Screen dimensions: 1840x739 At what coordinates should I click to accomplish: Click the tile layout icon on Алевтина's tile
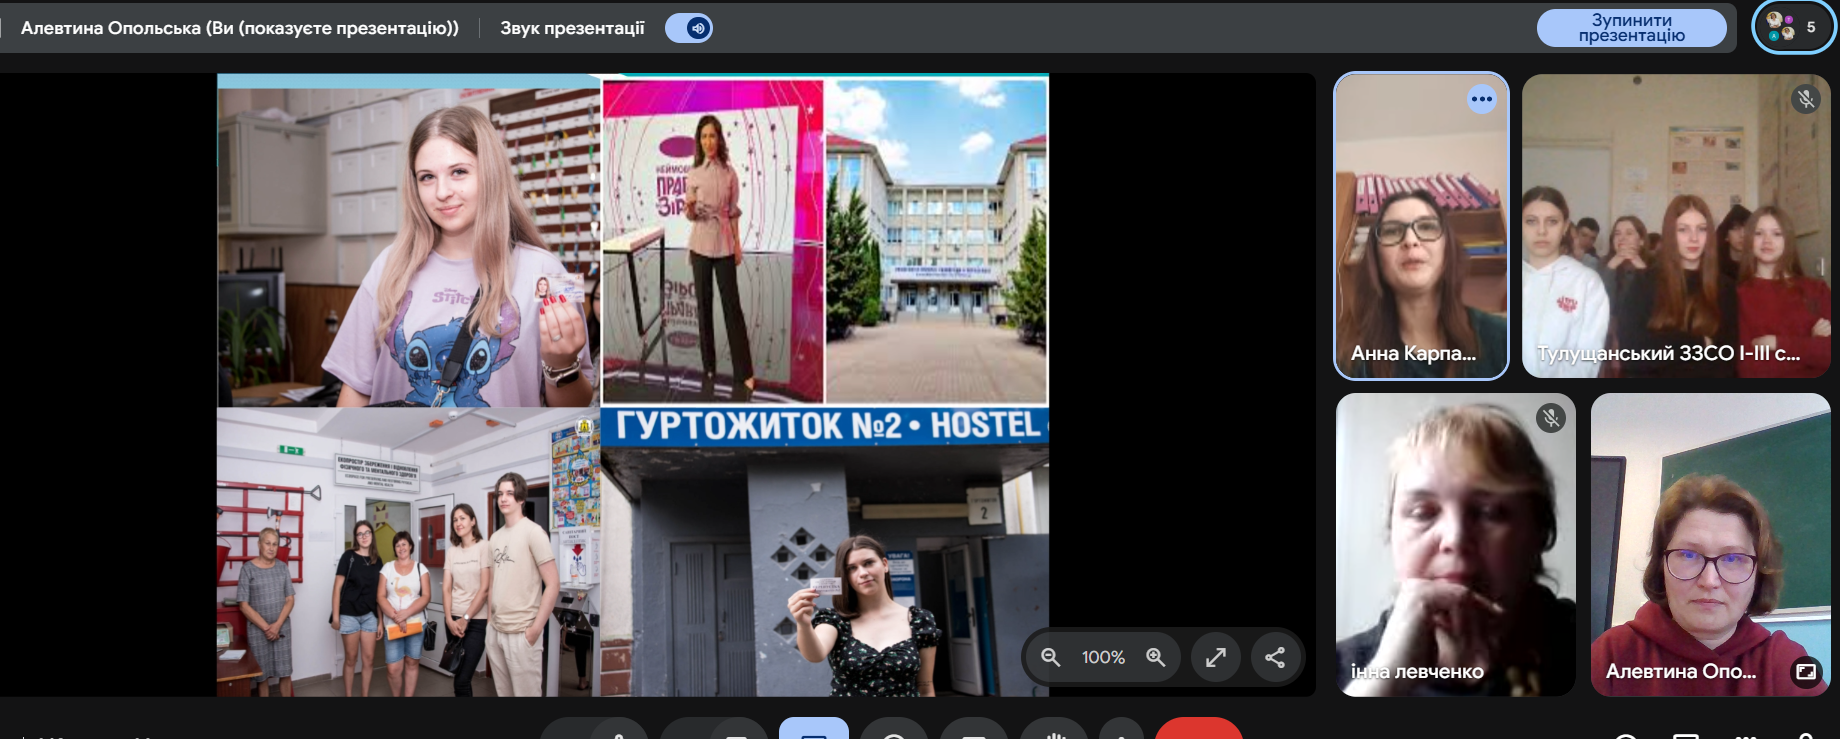coord(1805,671)
